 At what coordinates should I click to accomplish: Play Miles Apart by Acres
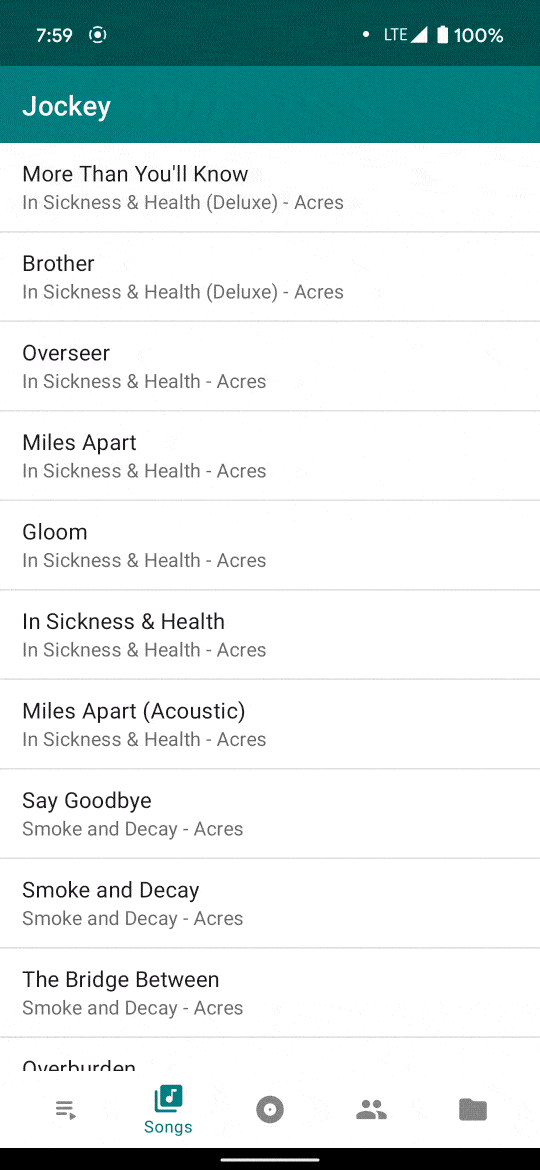(270, 456)
